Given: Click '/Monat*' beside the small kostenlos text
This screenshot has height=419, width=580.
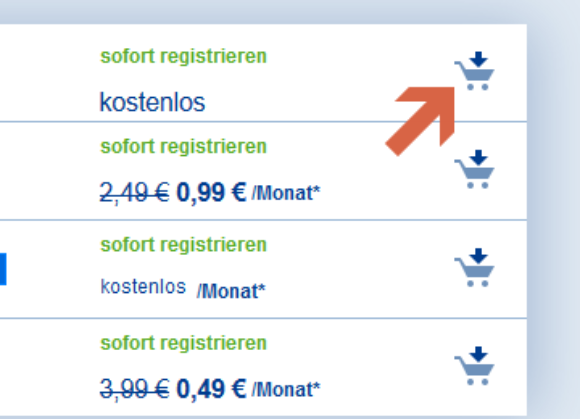Looking at the screenshot, I should tap(231, 291).
